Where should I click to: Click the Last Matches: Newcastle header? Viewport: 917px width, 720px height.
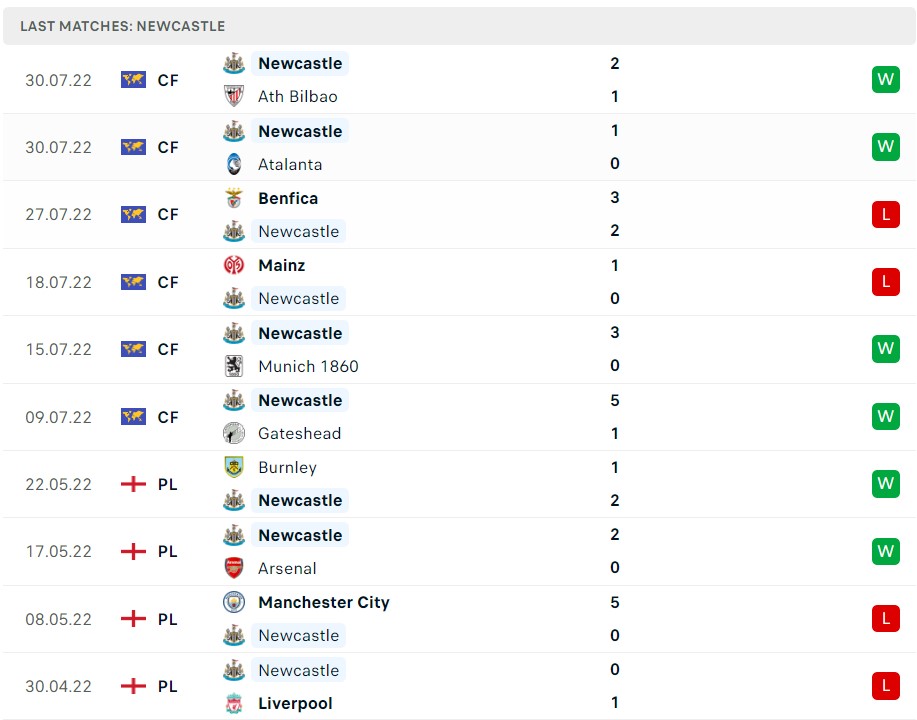[122, 26]
